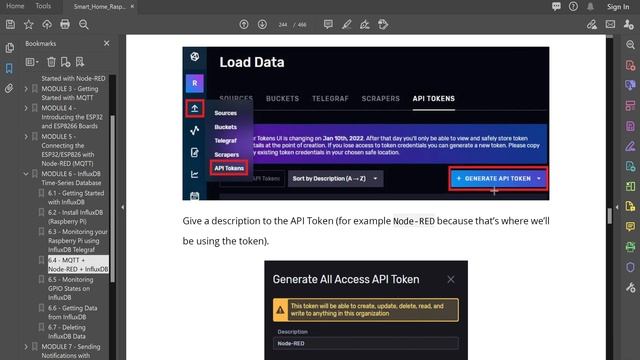Add a new bookmark icon

pyautogui.click(x=65, y=62)
